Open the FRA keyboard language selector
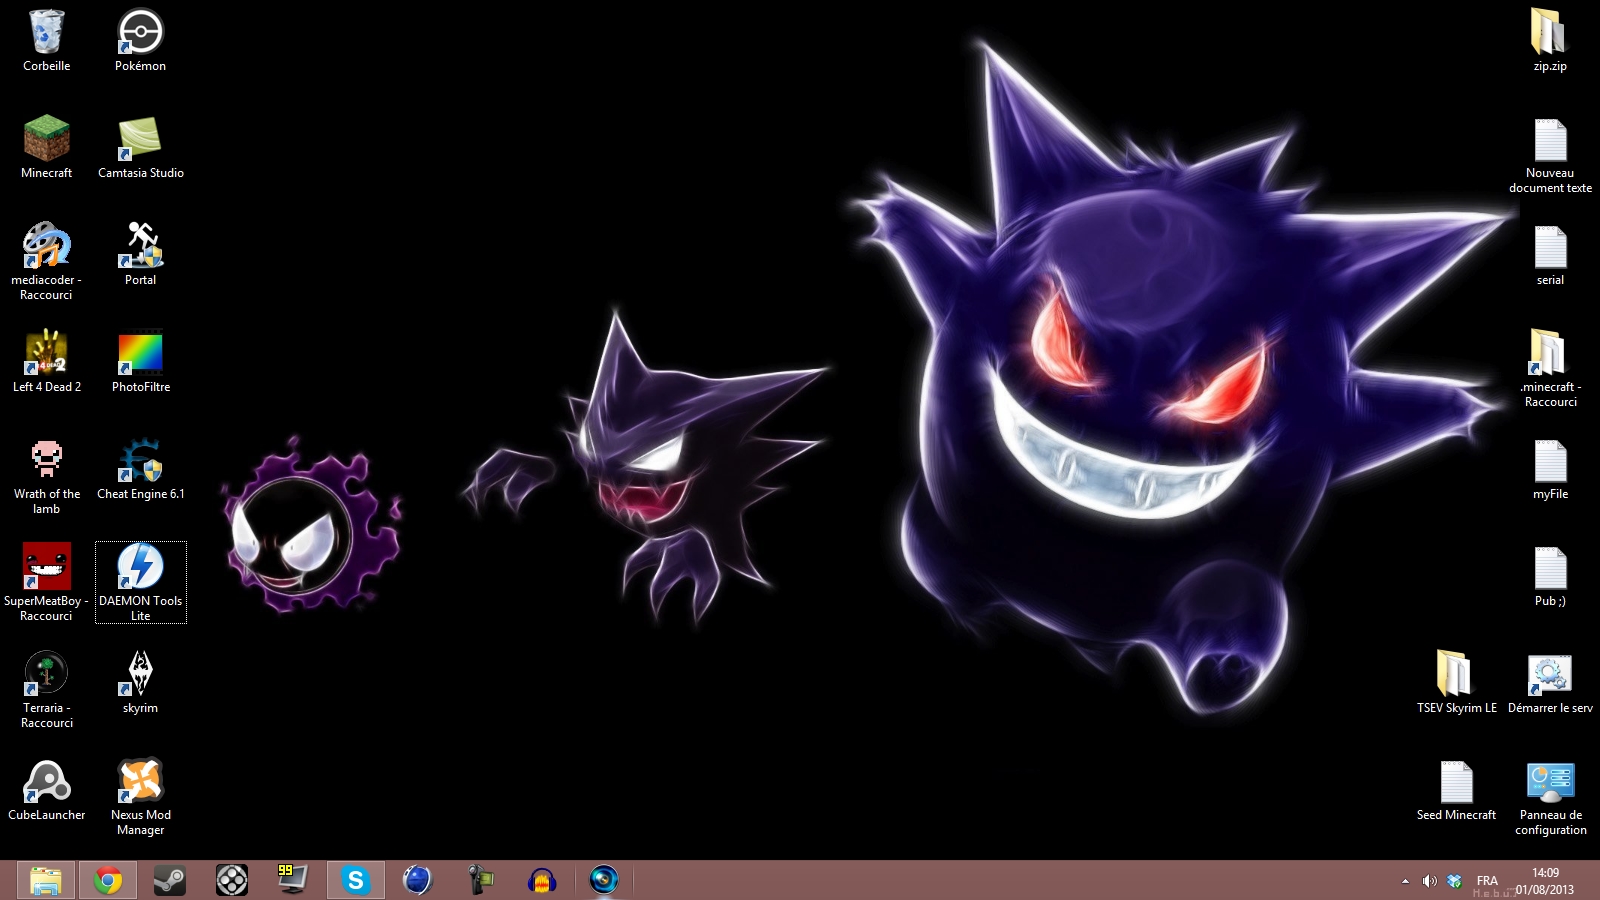The image size is (1600, 900). (x=1487, y=881)
